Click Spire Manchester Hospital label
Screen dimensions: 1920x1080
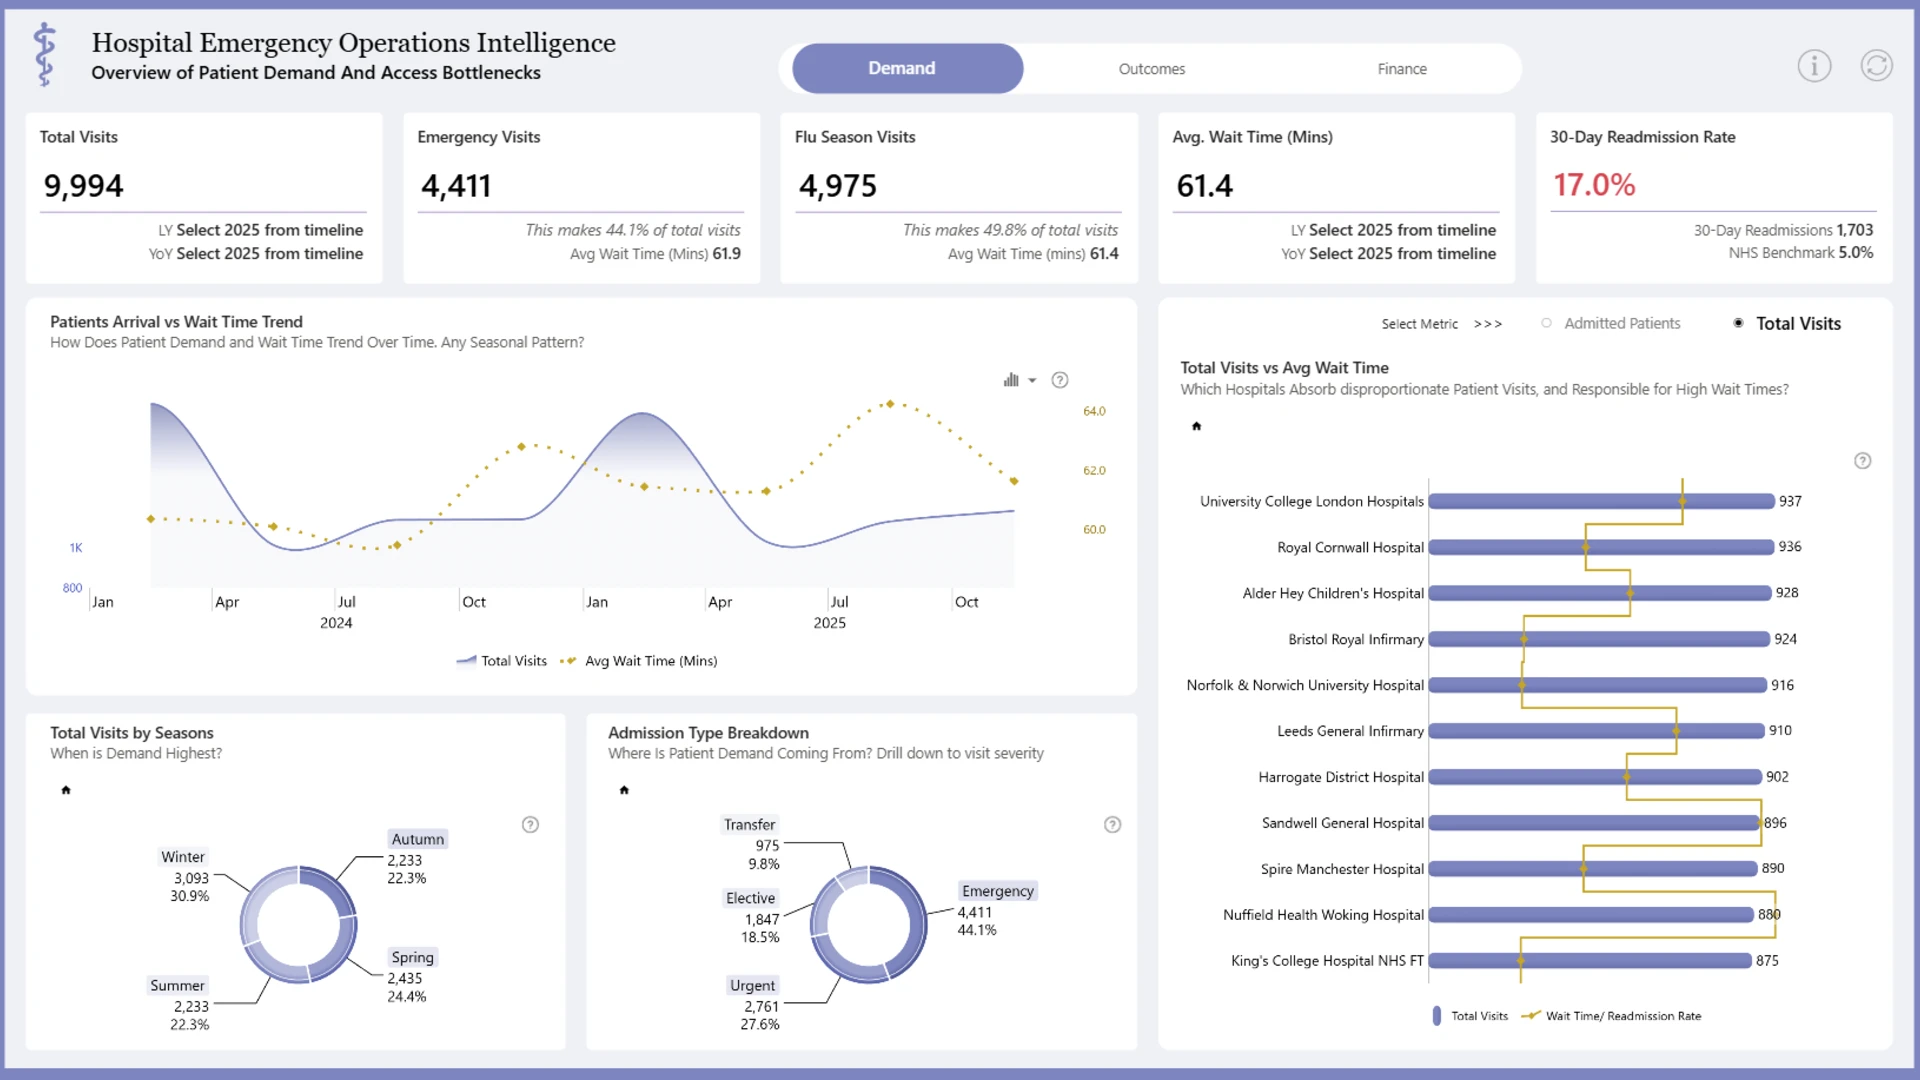tap(1342, 869)
